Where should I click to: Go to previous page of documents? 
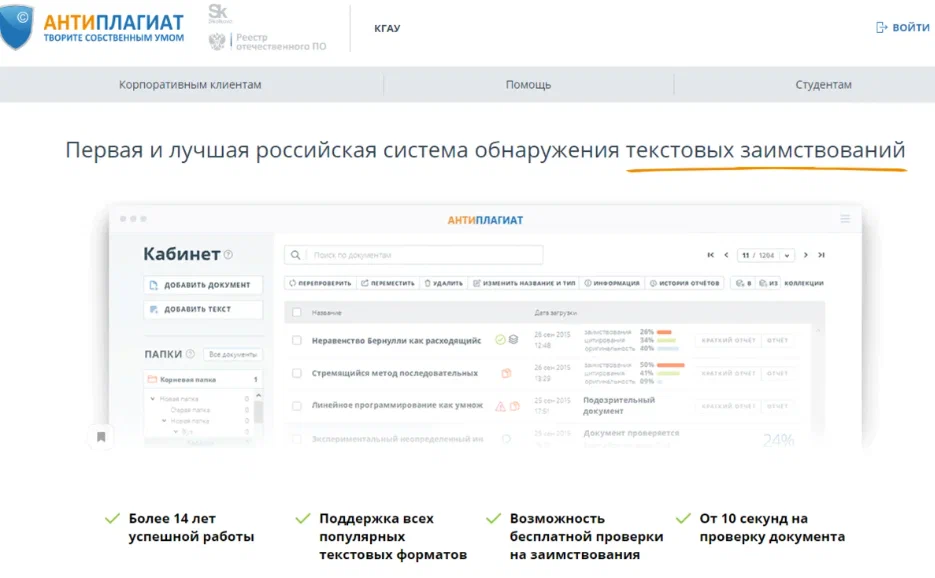[x=726, y=255]
